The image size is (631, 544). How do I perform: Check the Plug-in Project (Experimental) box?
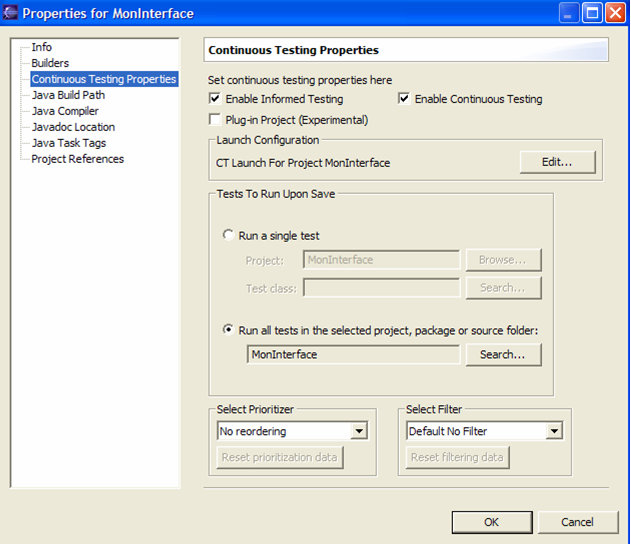coord(215,120)
